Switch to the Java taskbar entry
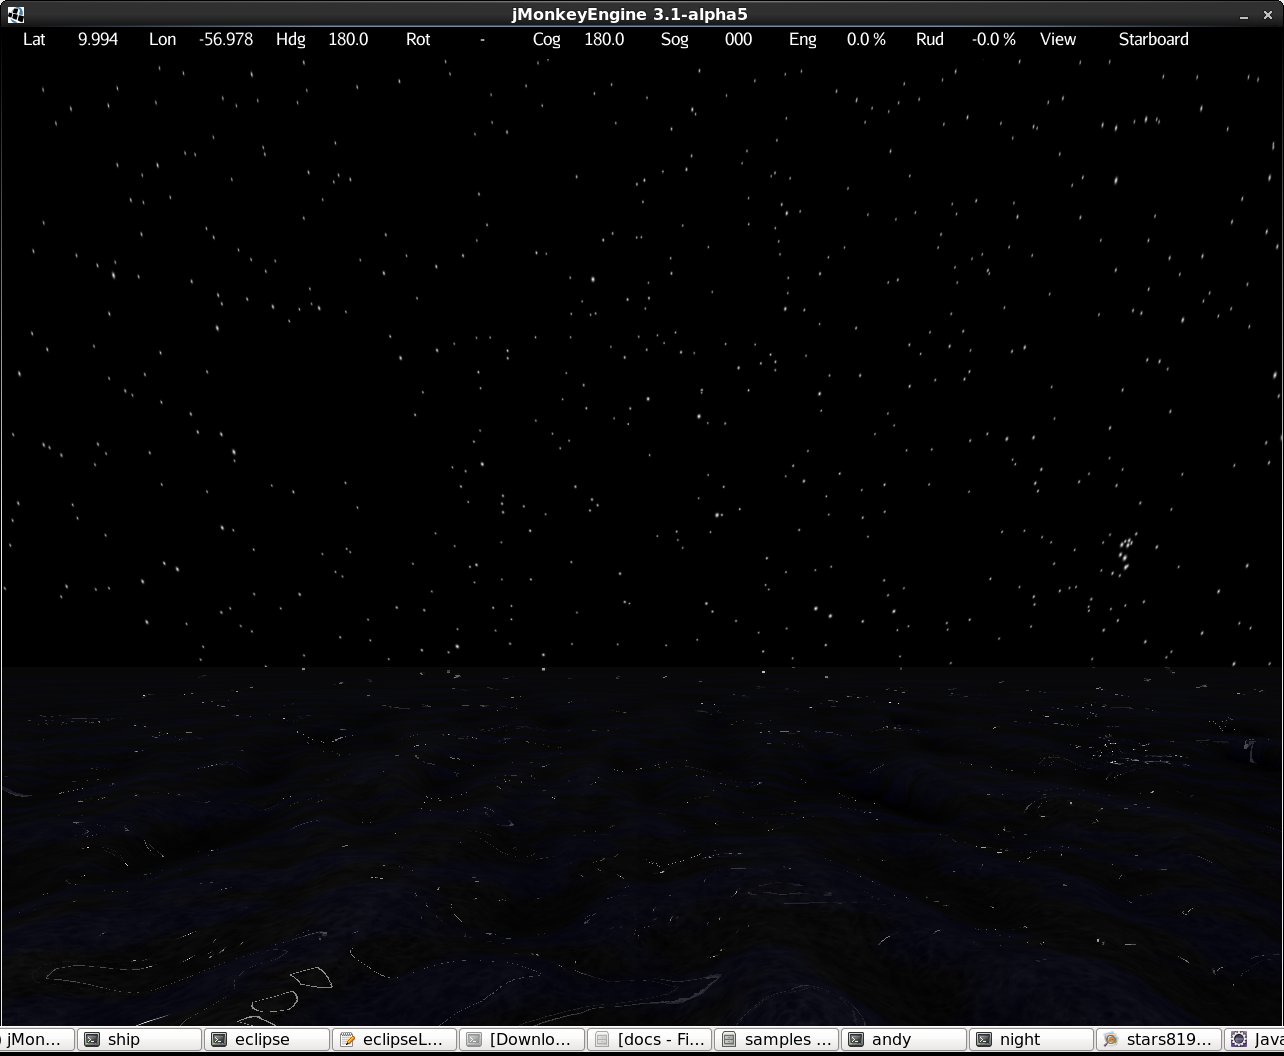 coord(1258,1039)
